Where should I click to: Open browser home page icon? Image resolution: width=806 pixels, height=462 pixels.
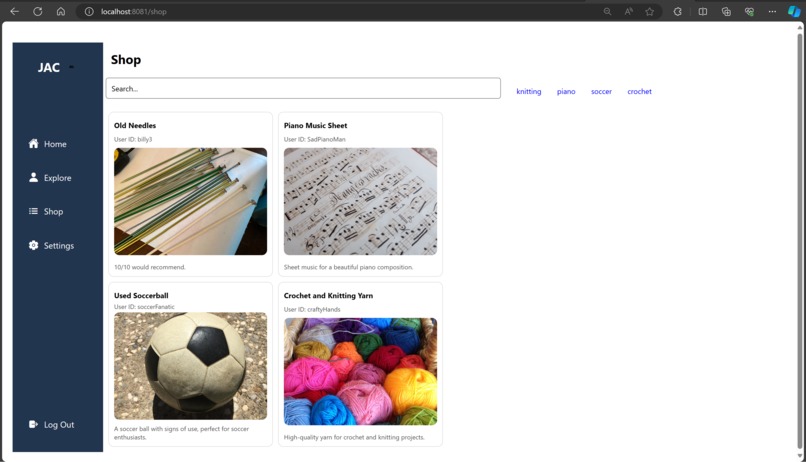(x=61, y=11)
